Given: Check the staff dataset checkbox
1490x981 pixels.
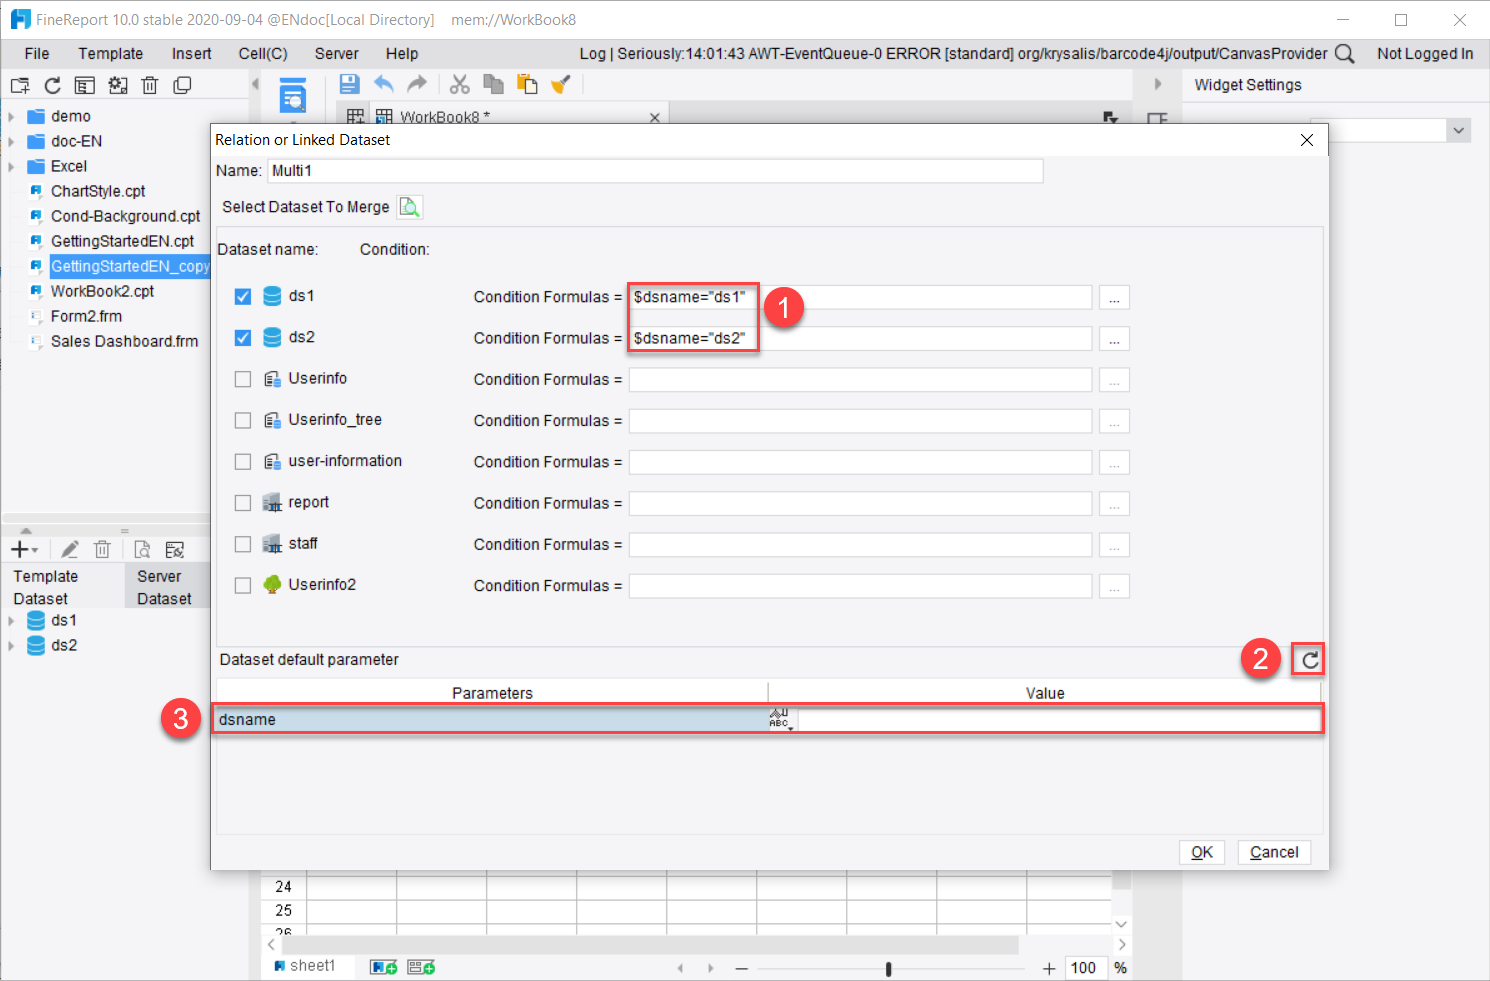Looking at the screenshot, I should [x=242, y=543].
